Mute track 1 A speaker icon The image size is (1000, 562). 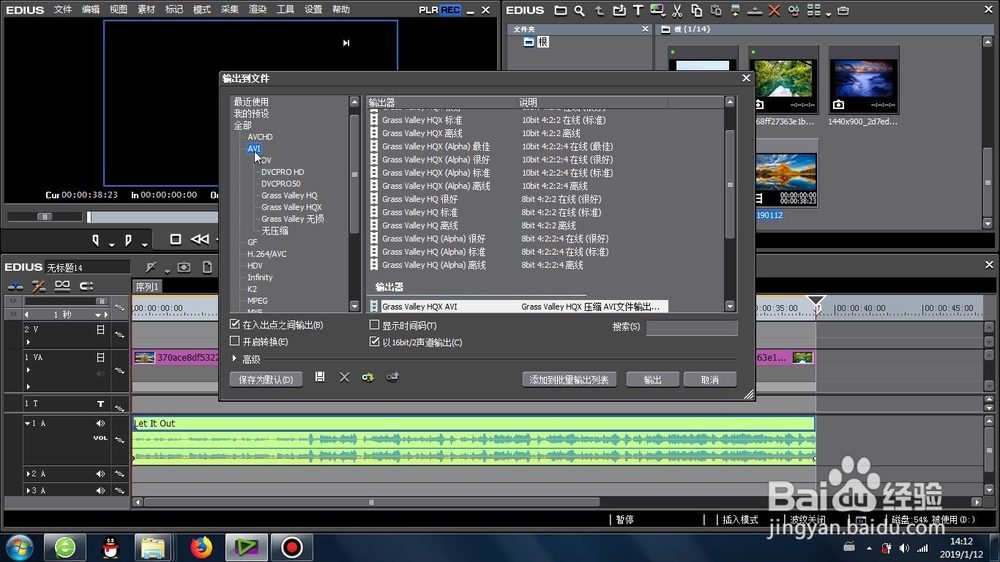100,423
